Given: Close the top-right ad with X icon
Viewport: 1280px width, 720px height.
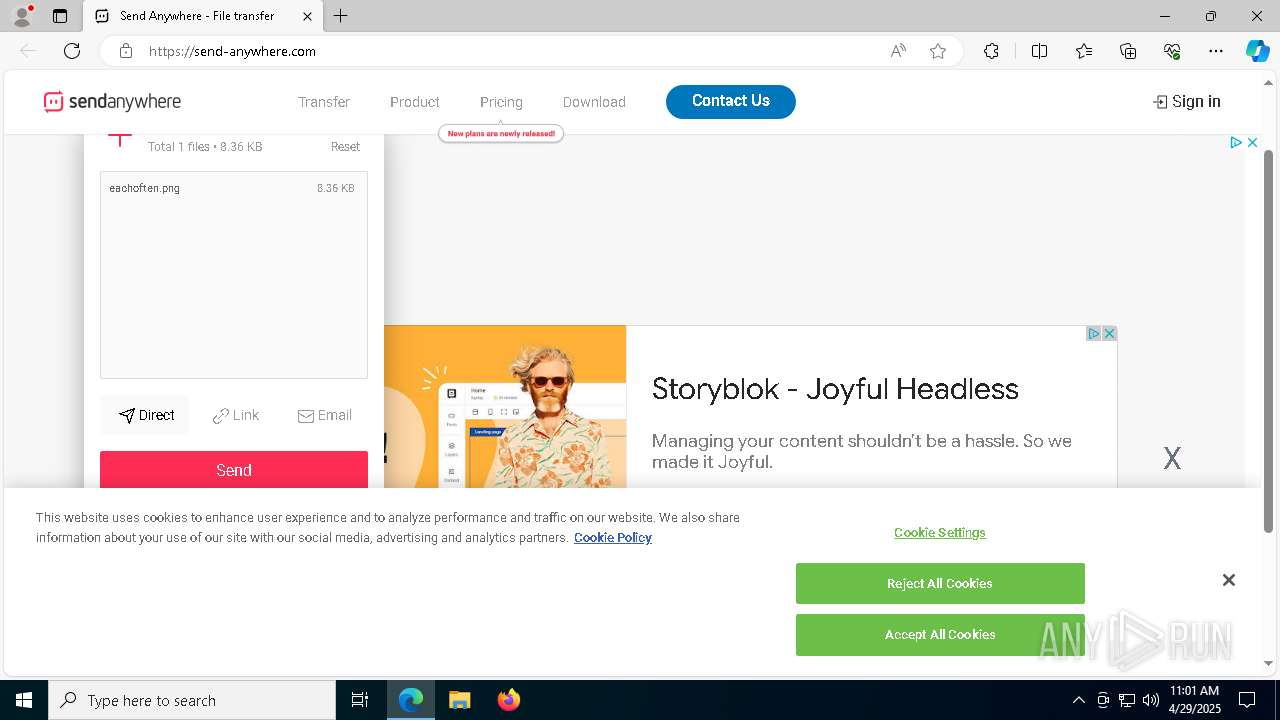Looking at the screenshot, I should (1252, 143).
